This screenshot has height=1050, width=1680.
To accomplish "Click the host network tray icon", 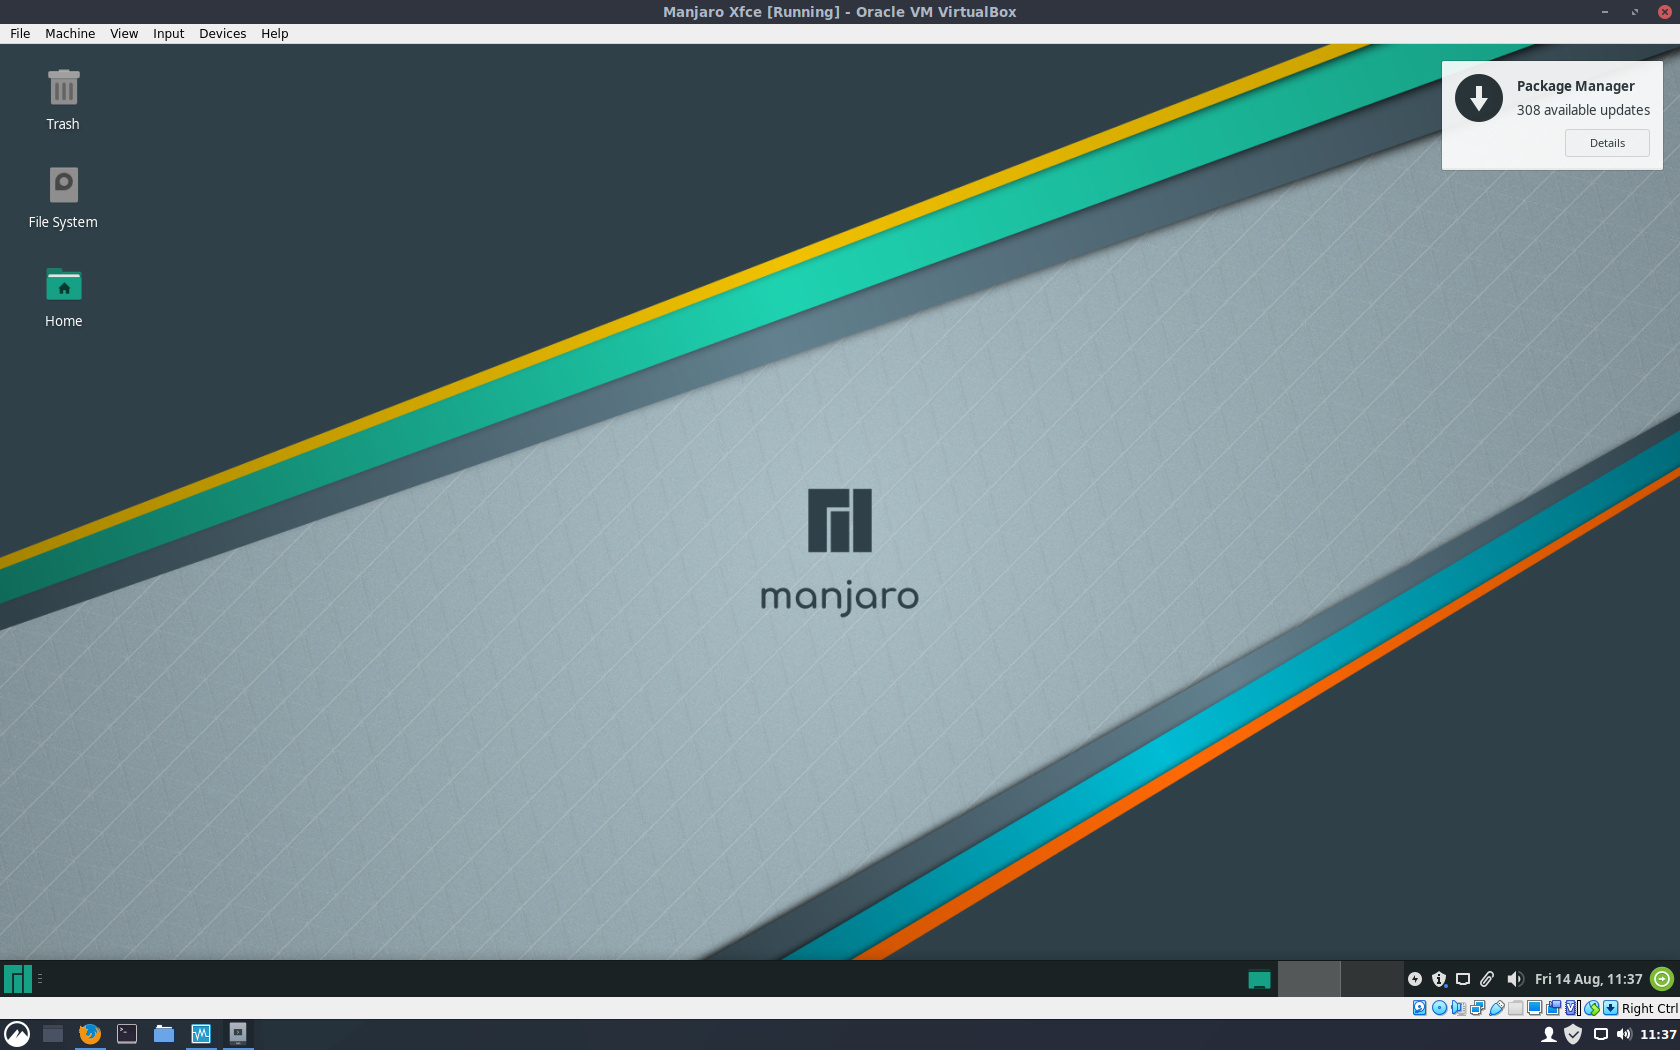I will [1601, 1035].
